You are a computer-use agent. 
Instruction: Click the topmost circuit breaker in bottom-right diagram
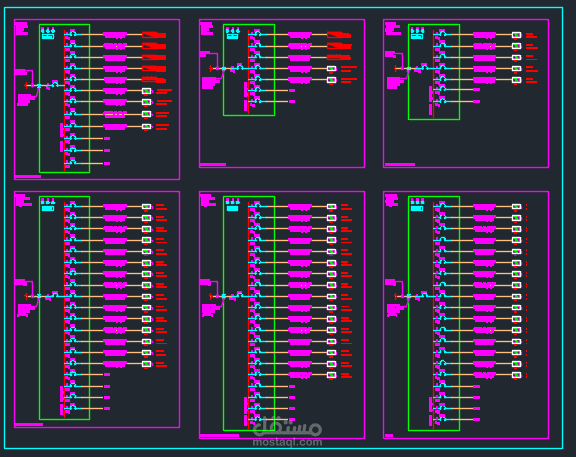[x=442, y=205]
